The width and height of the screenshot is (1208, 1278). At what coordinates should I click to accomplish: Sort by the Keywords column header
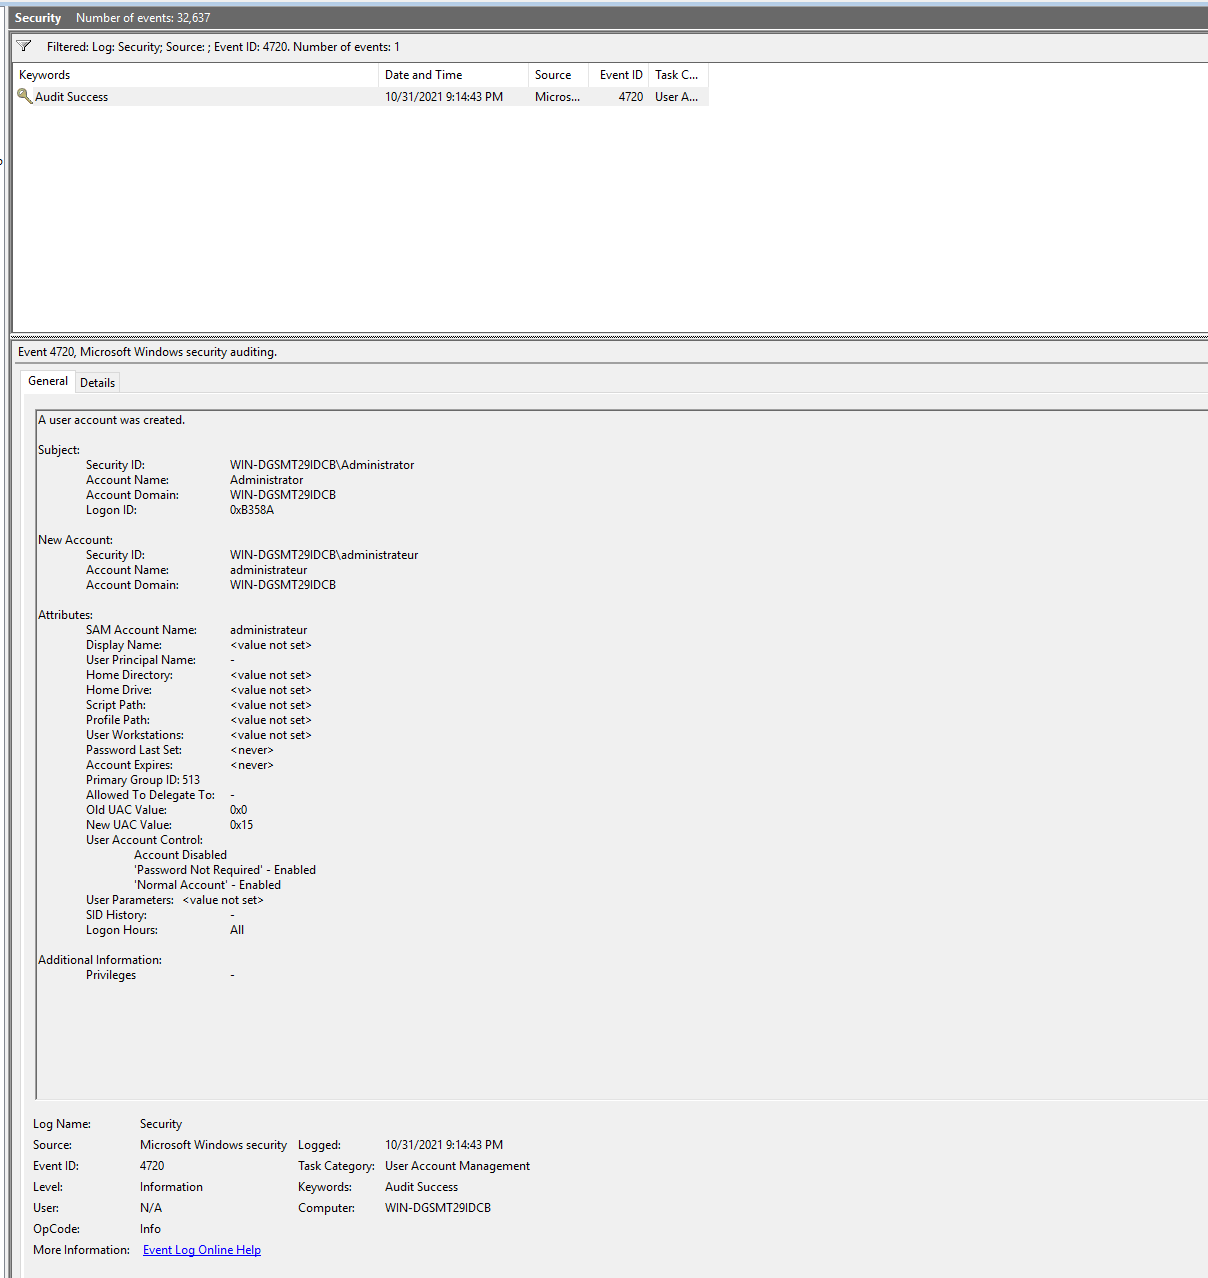45,75
